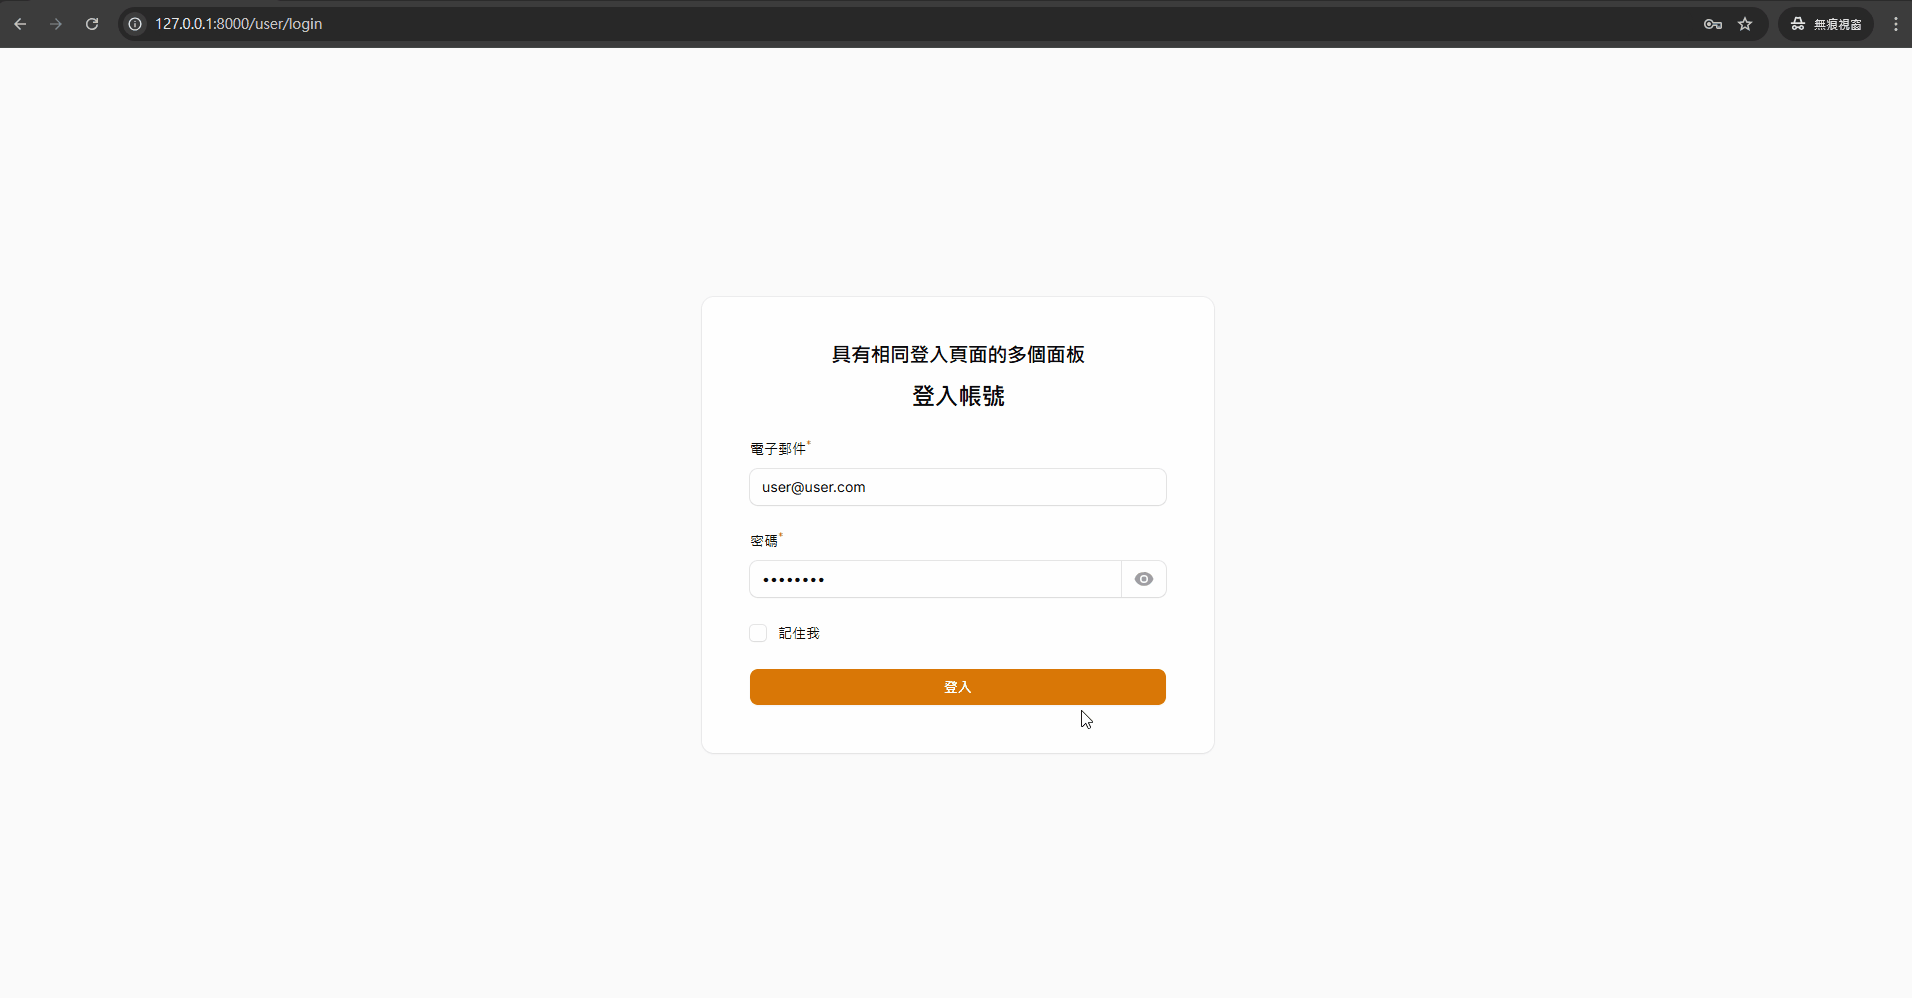1912x998 pixels.
Task: Open site information next to the address bar
Action: click(133, 23)
